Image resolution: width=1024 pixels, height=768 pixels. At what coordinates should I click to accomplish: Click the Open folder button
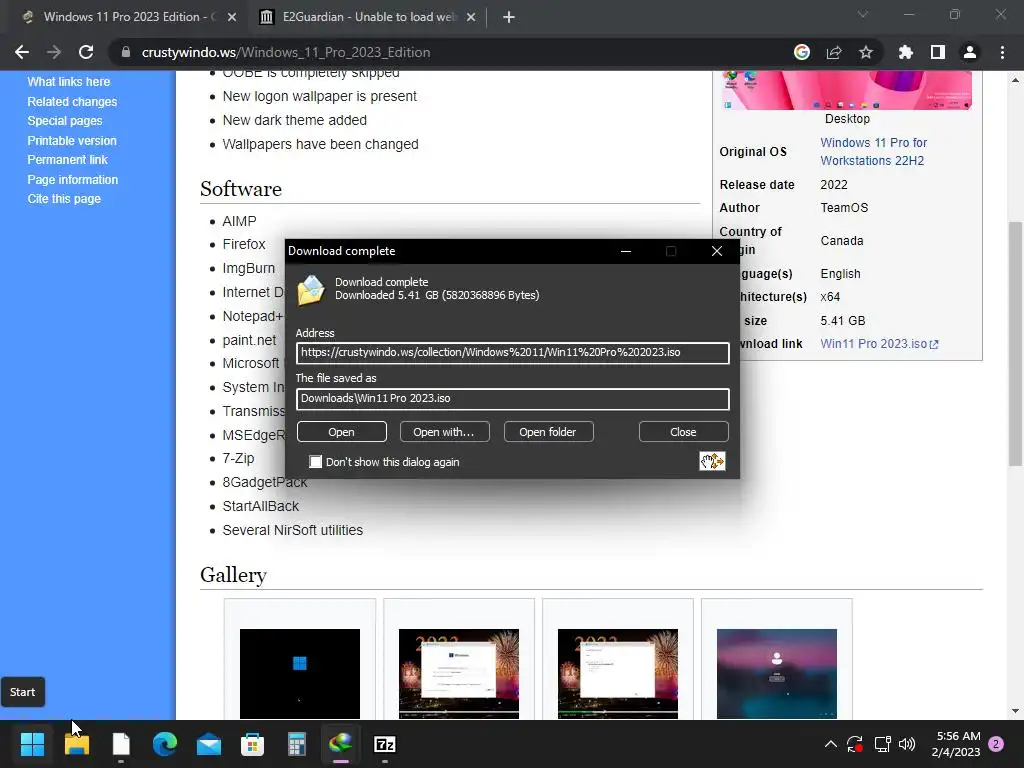click(548, 432)
